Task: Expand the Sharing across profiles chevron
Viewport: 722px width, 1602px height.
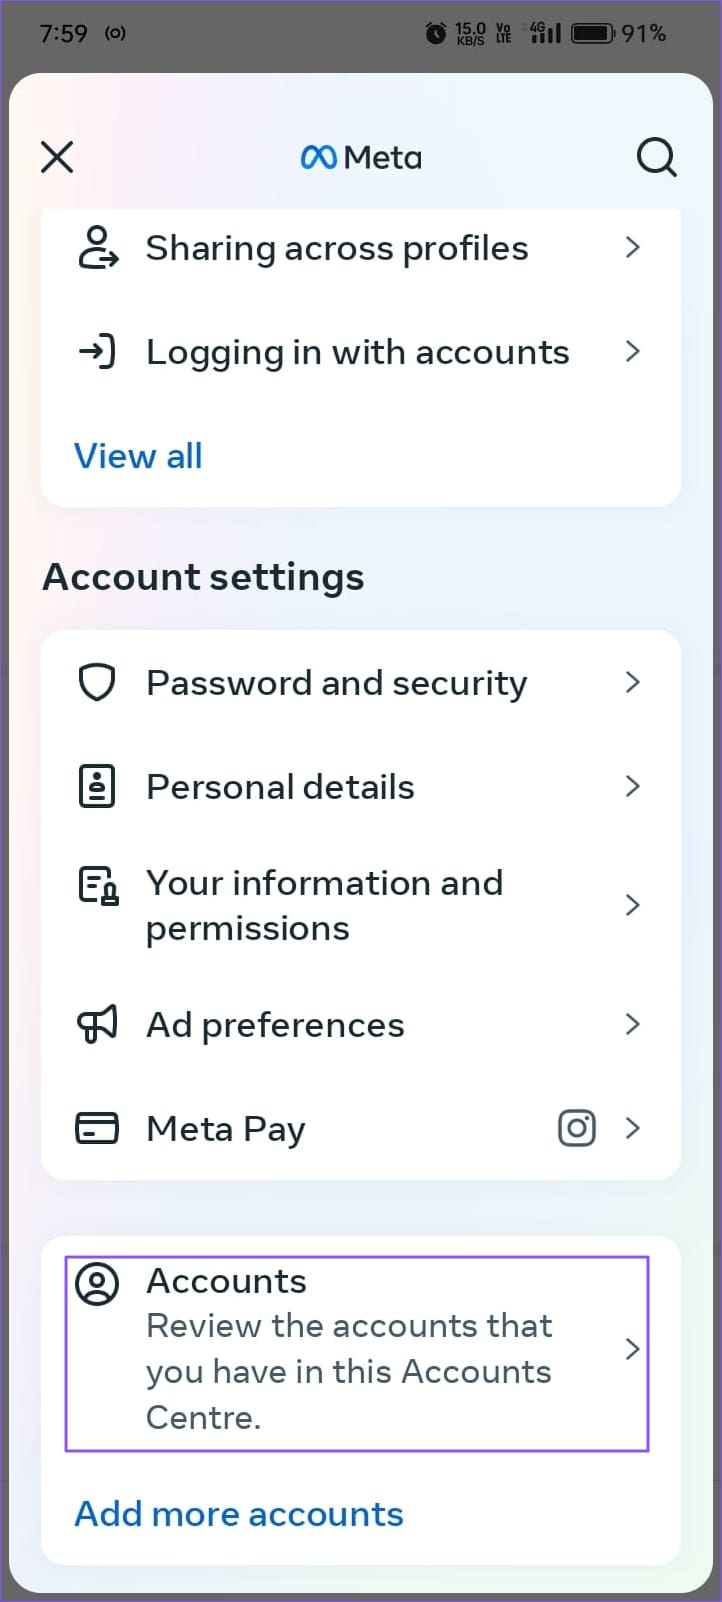Action: [x=632, y=248]
